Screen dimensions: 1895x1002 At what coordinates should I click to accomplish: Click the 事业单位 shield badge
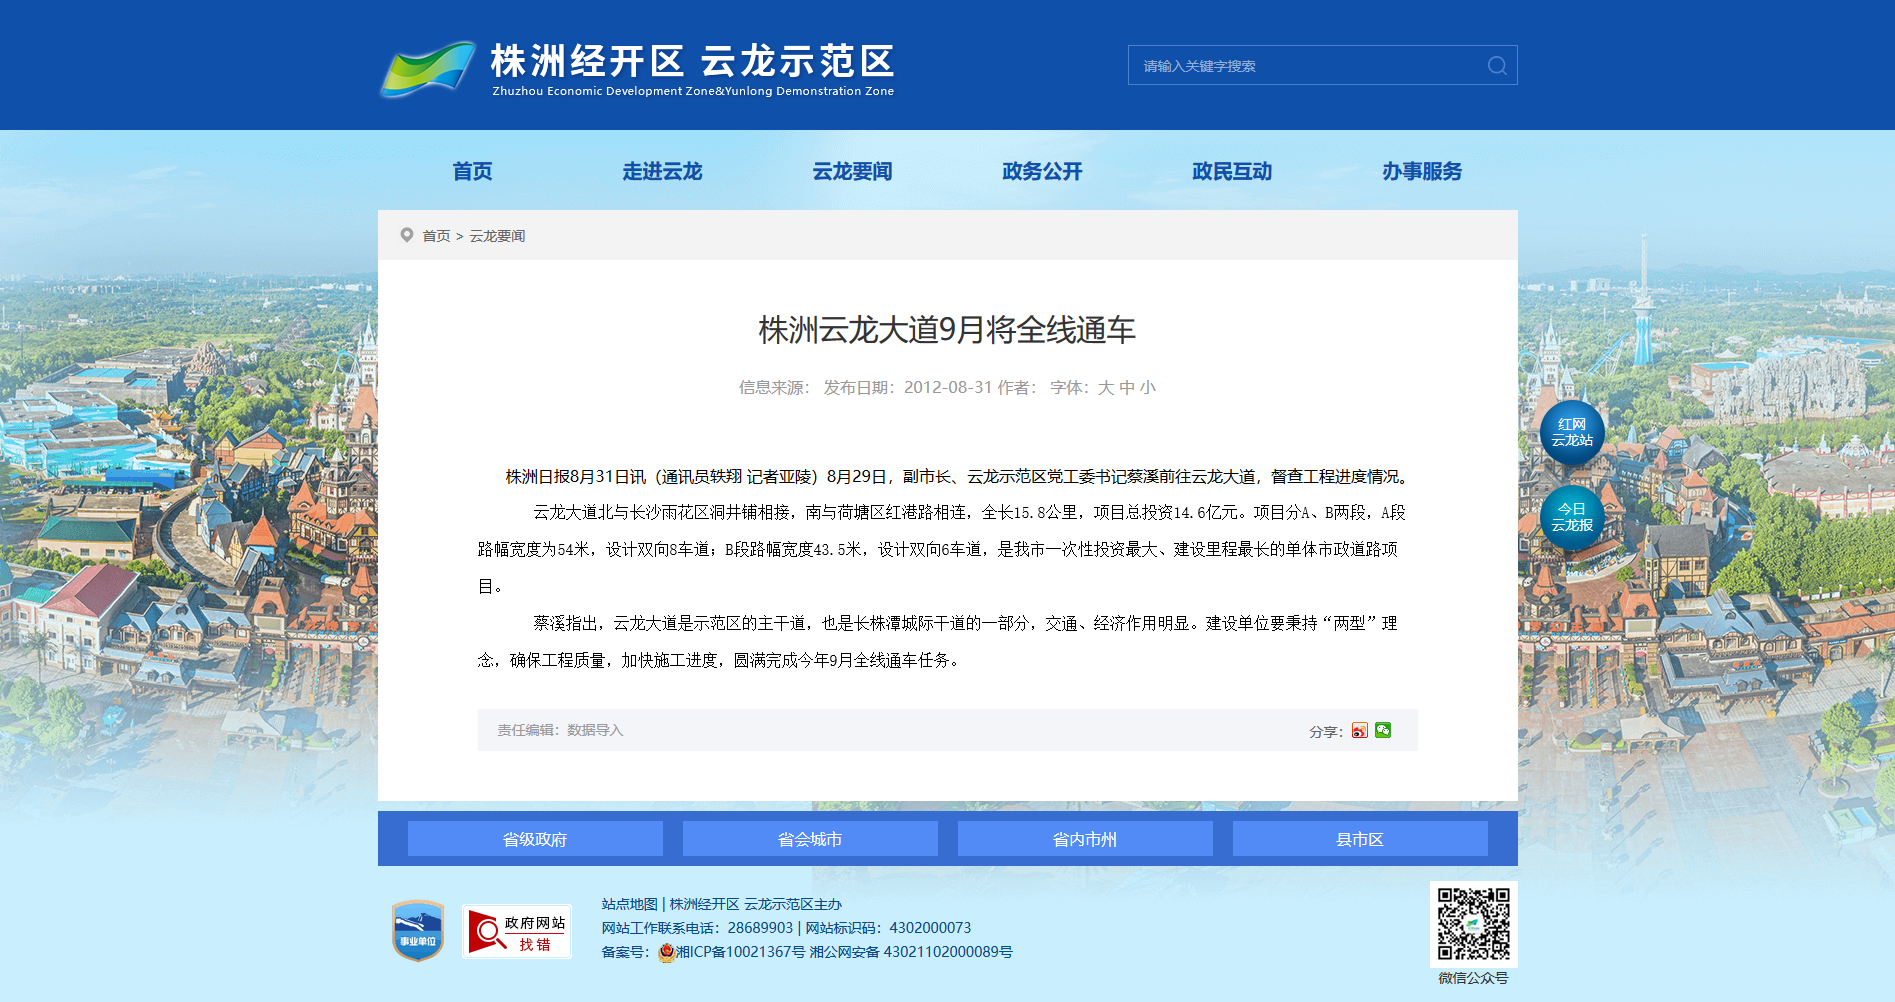418,931
